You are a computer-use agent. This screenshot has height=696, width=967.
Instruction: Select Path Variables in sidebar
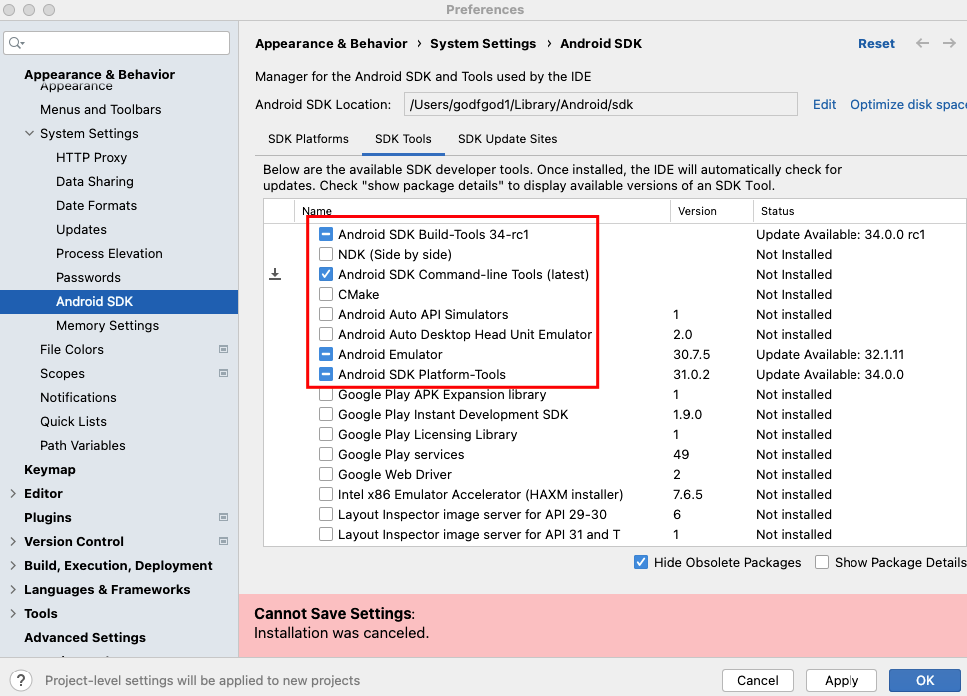(83, 446)
